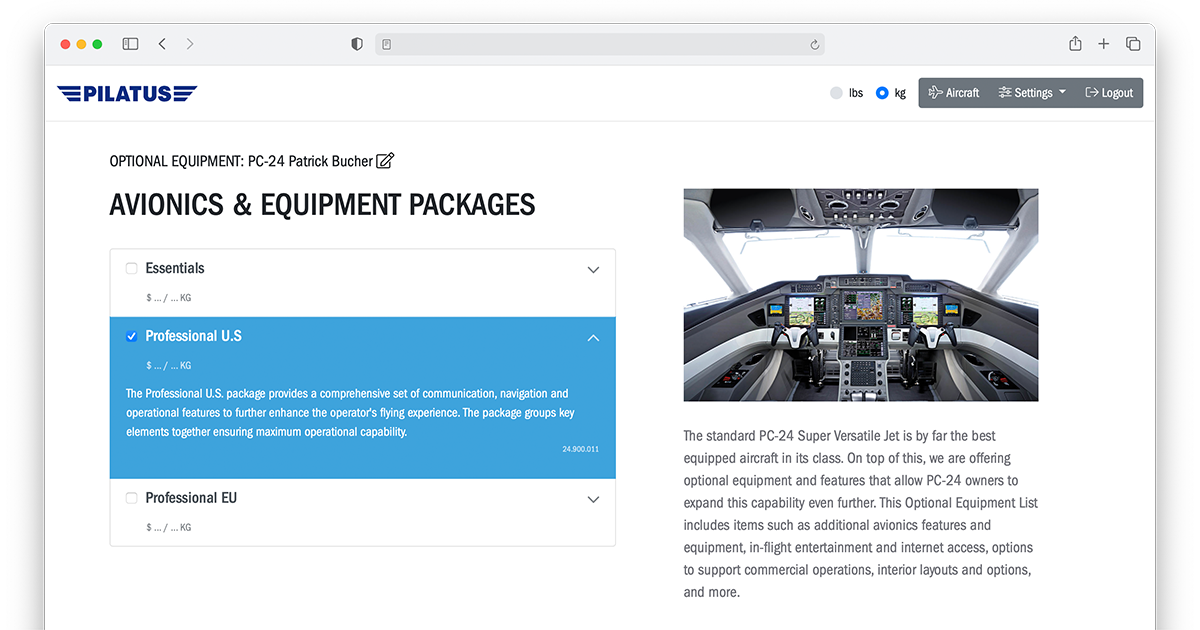Open the Safari share icon

tap(1075, 44)
